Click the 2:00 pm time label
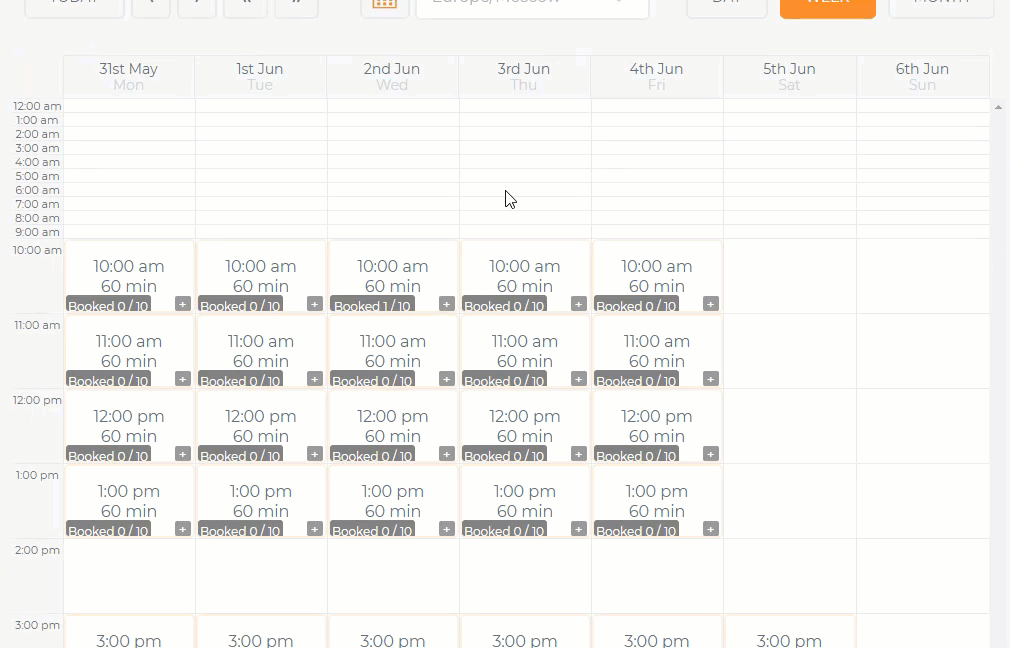 tap(37, 550)
